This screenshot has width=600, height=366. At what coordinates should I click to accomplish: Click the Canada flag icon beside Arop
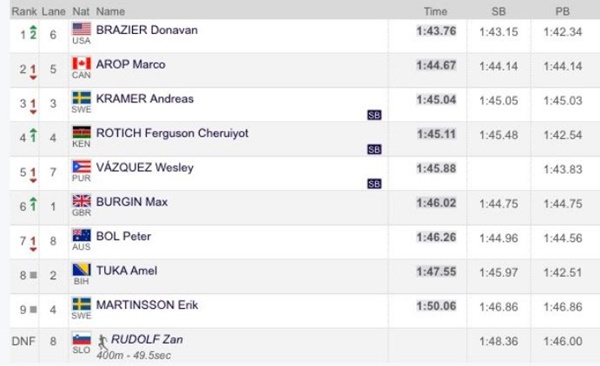point(82,63)
